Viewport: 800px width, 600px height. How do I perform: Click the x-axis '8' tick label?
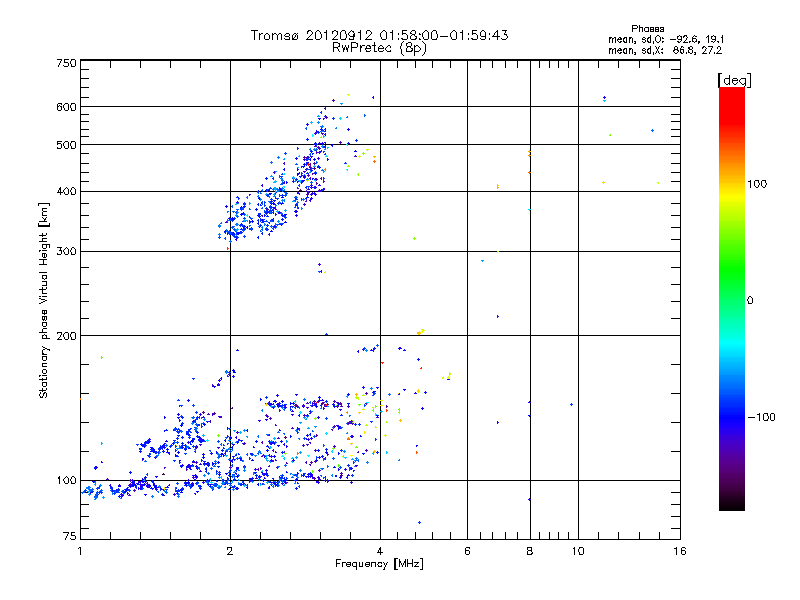(x=530, y=551)
